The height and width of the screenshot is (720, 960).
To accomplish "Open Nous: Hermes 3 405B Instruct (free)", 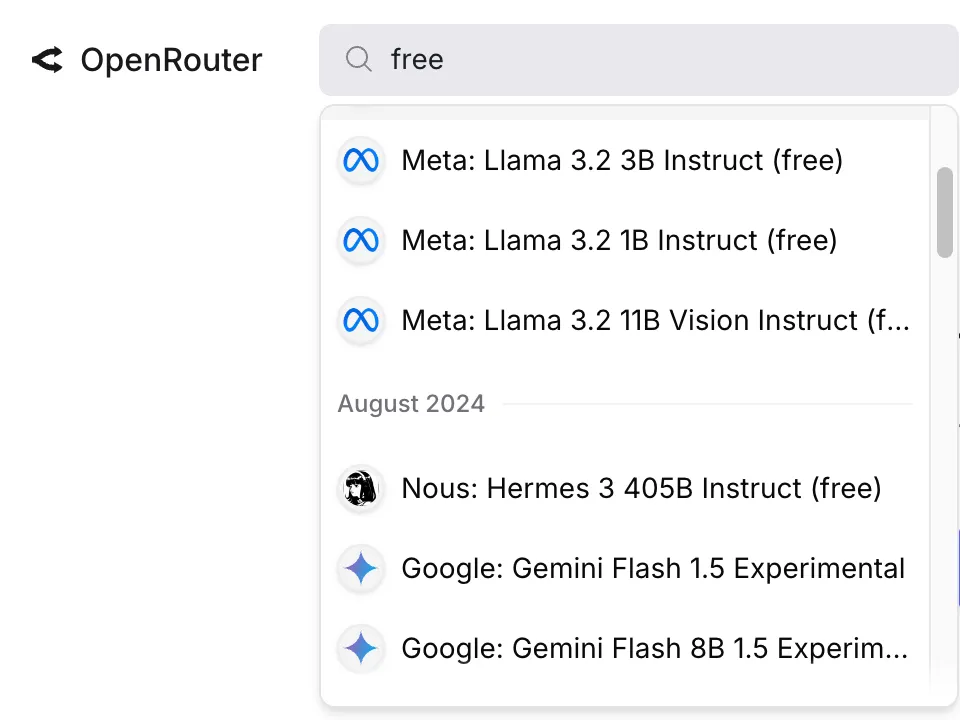I will (x=641, y=489).
